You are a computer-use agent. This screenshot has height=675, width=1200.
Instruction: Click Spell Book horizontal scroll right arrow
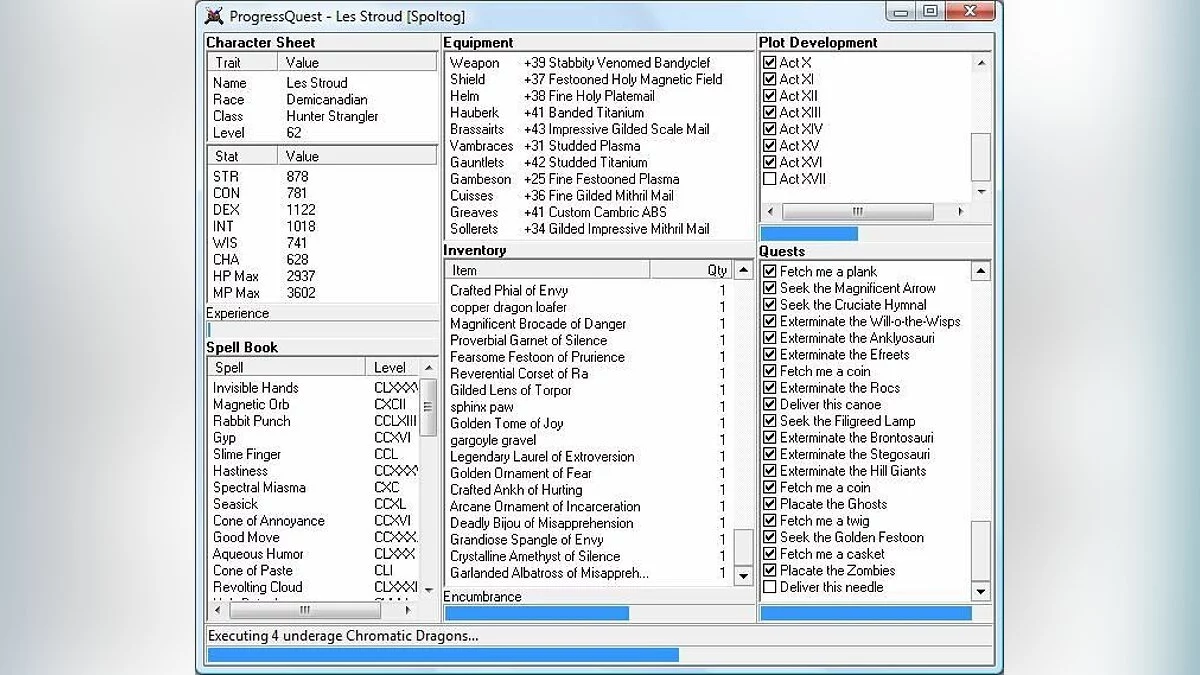pyautogui.click(x=407, y=609)
